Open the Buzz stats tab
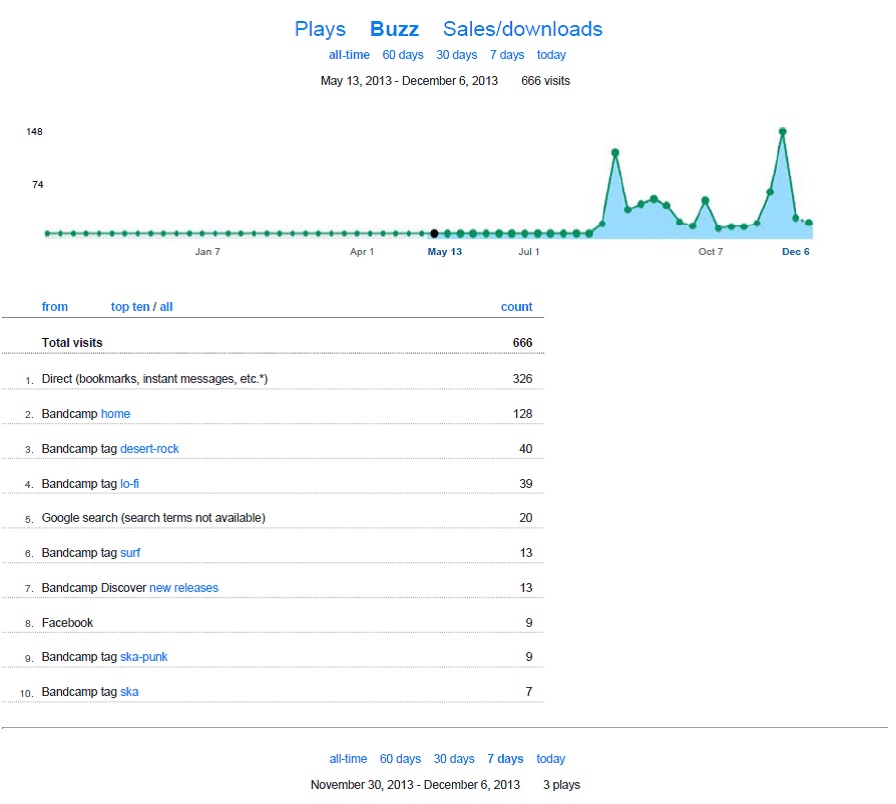The height and width of the screenshot is (804, 896). point(394,29)
